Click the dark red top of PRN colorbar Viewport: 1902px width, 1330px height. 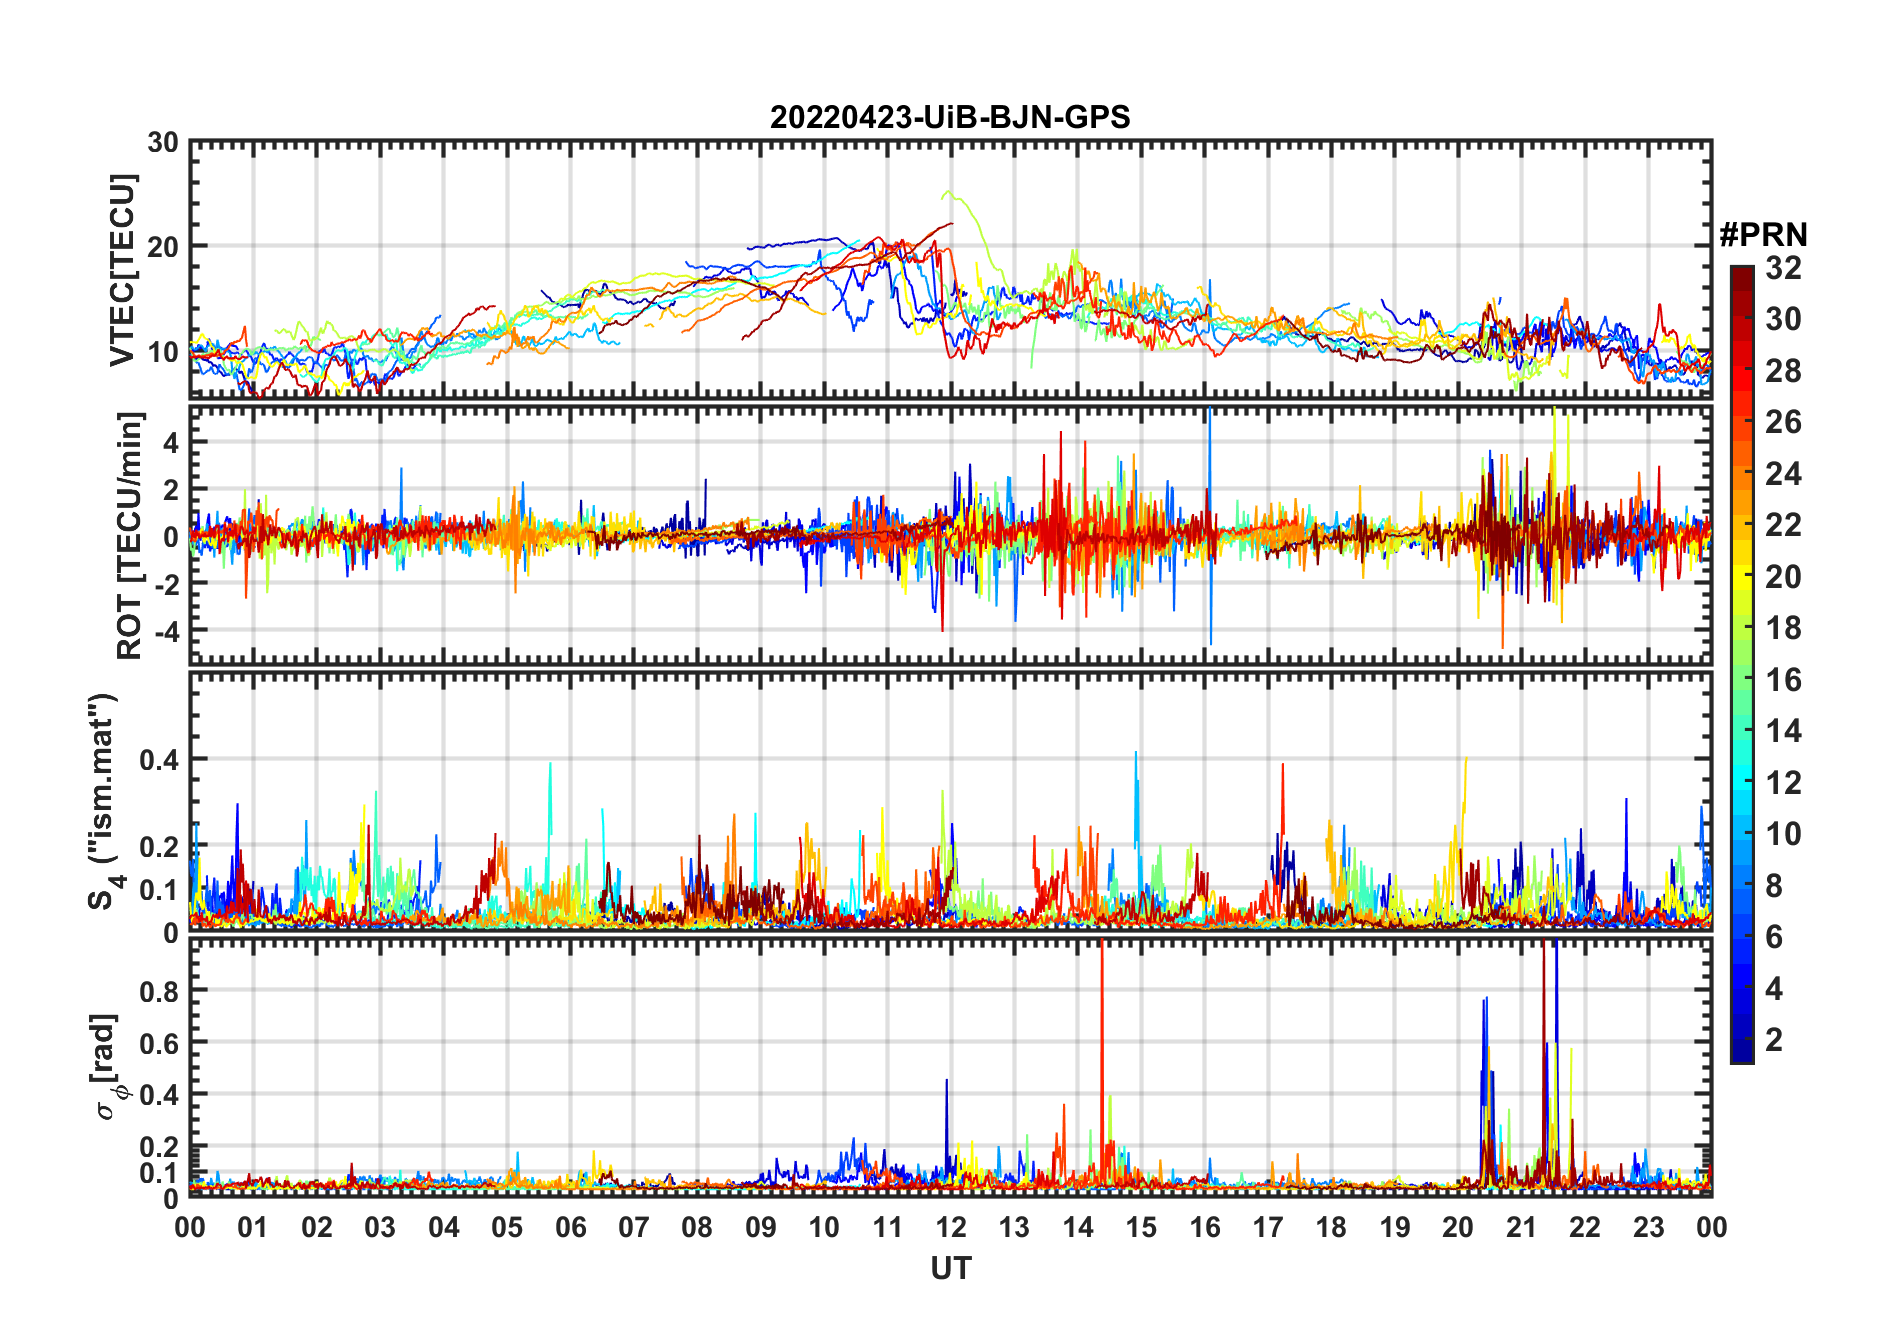1741,273
